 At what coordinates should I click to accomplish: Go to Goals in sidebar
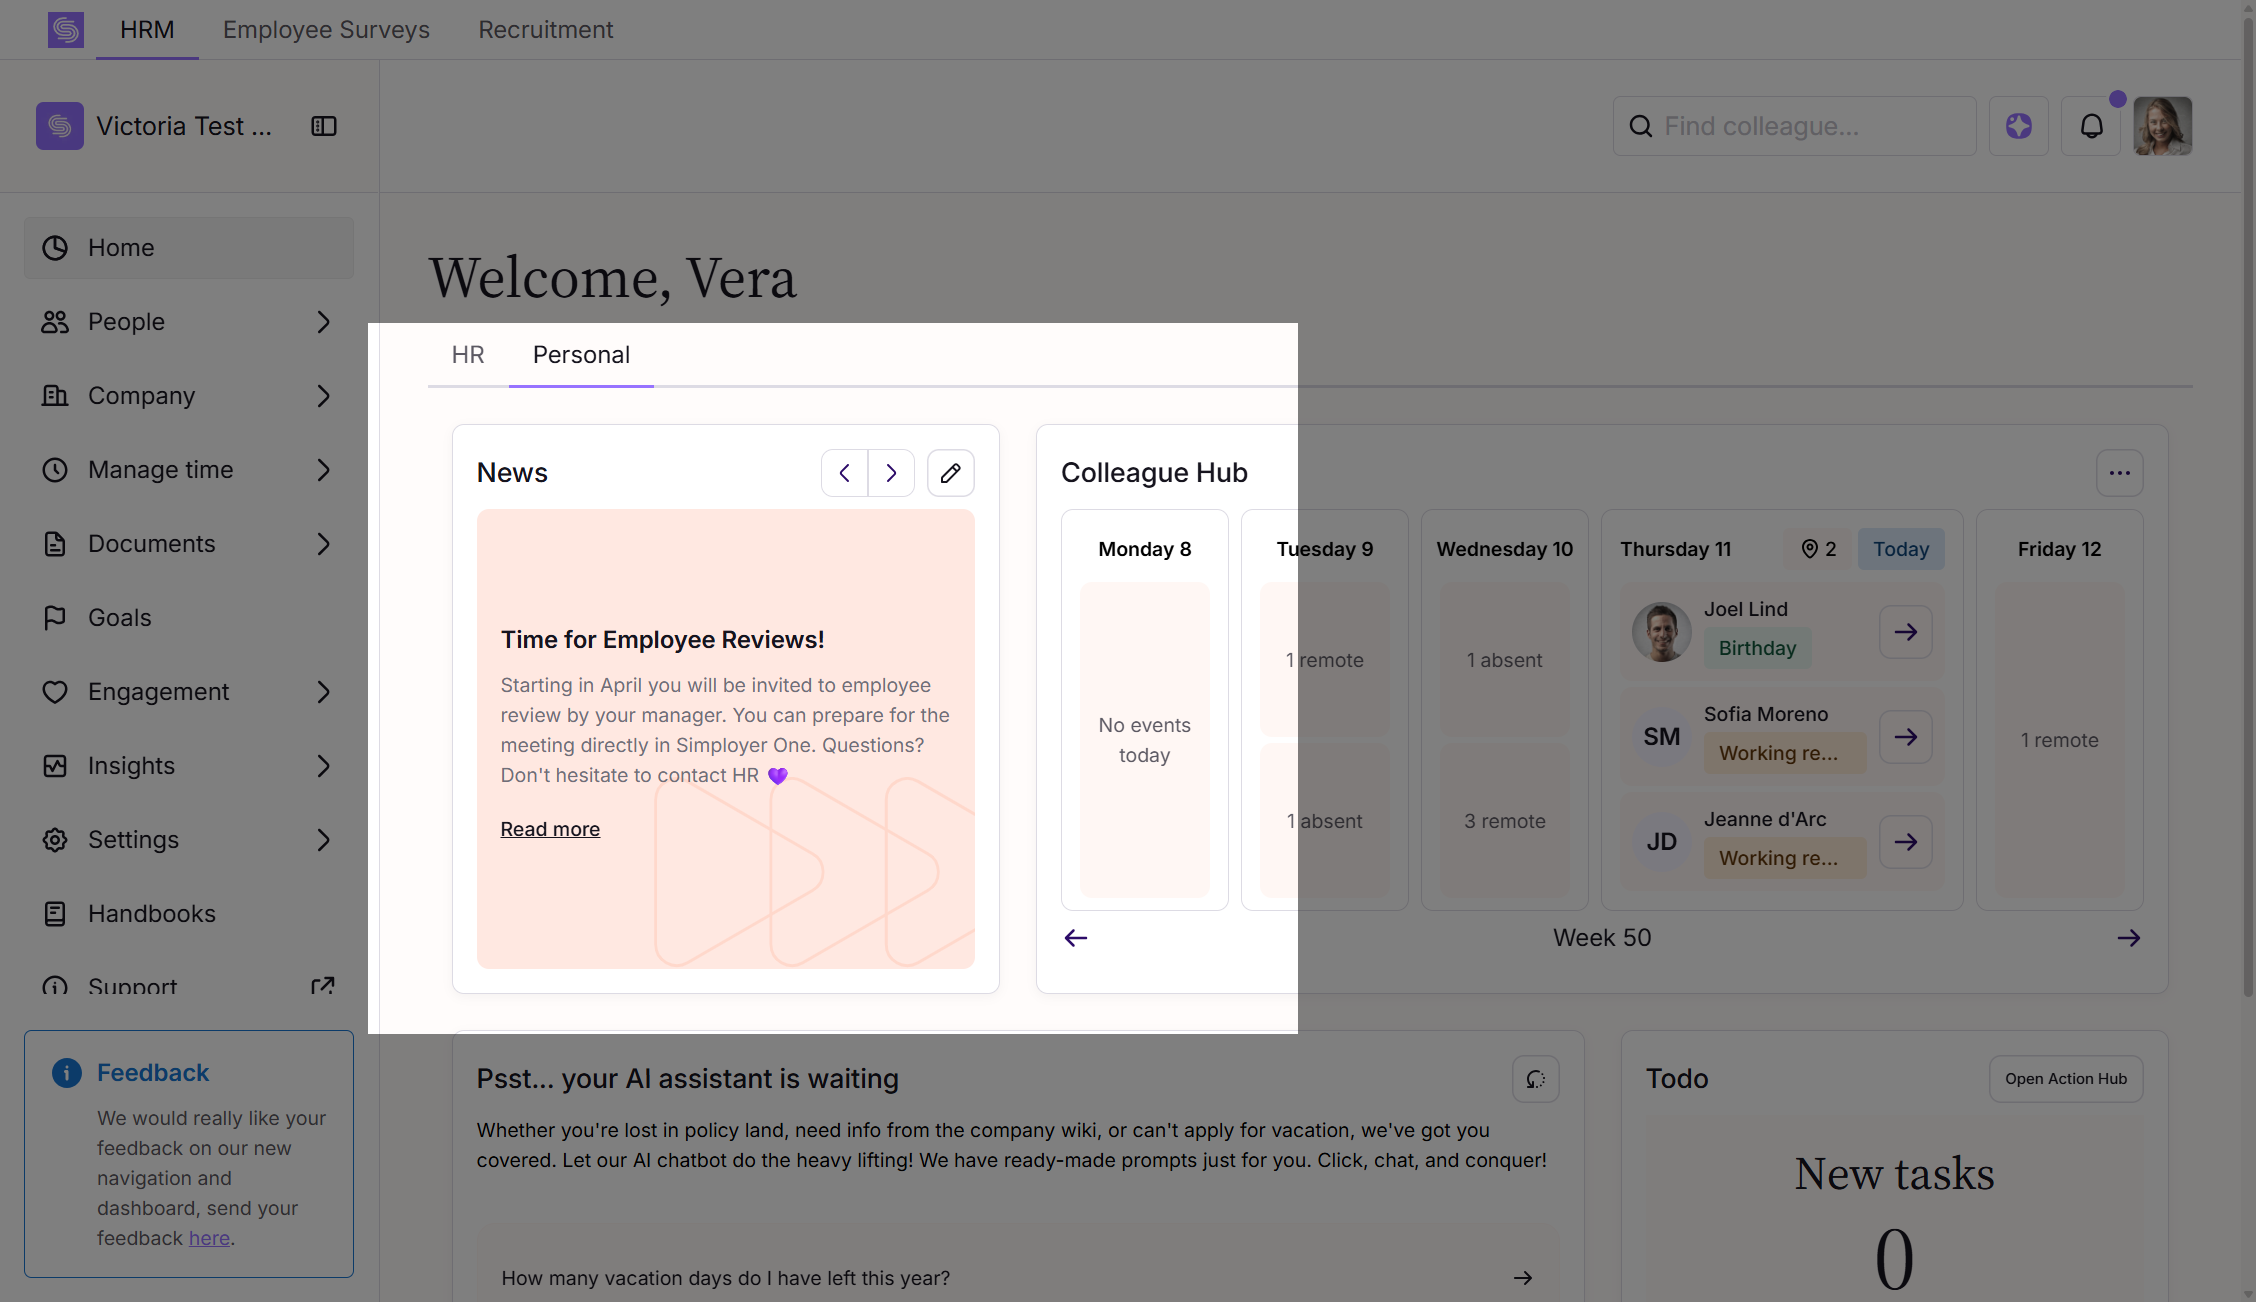[120, 618]
